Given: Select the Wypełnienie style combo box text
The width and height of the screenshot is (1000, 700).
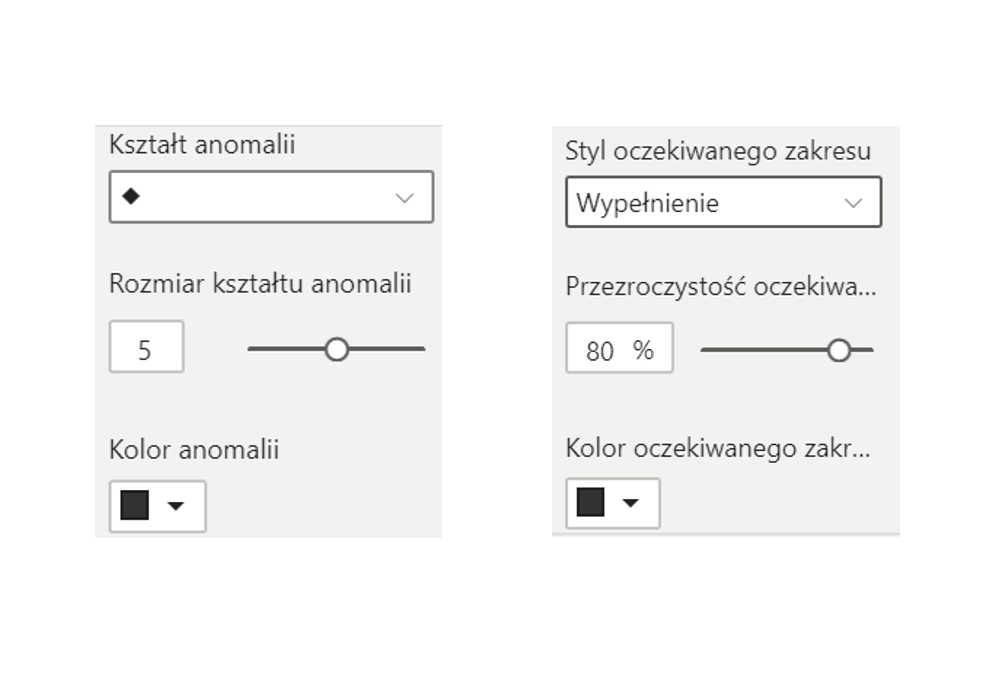Looking at the screenshot, I should point(648,204).
